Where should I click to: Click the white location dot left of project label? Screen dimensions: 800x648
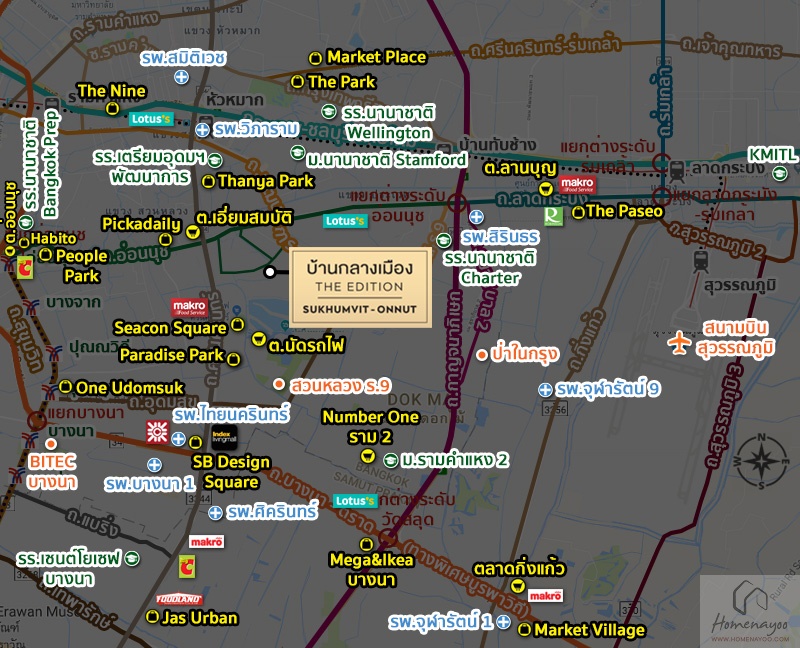click(x=269, y=272)
